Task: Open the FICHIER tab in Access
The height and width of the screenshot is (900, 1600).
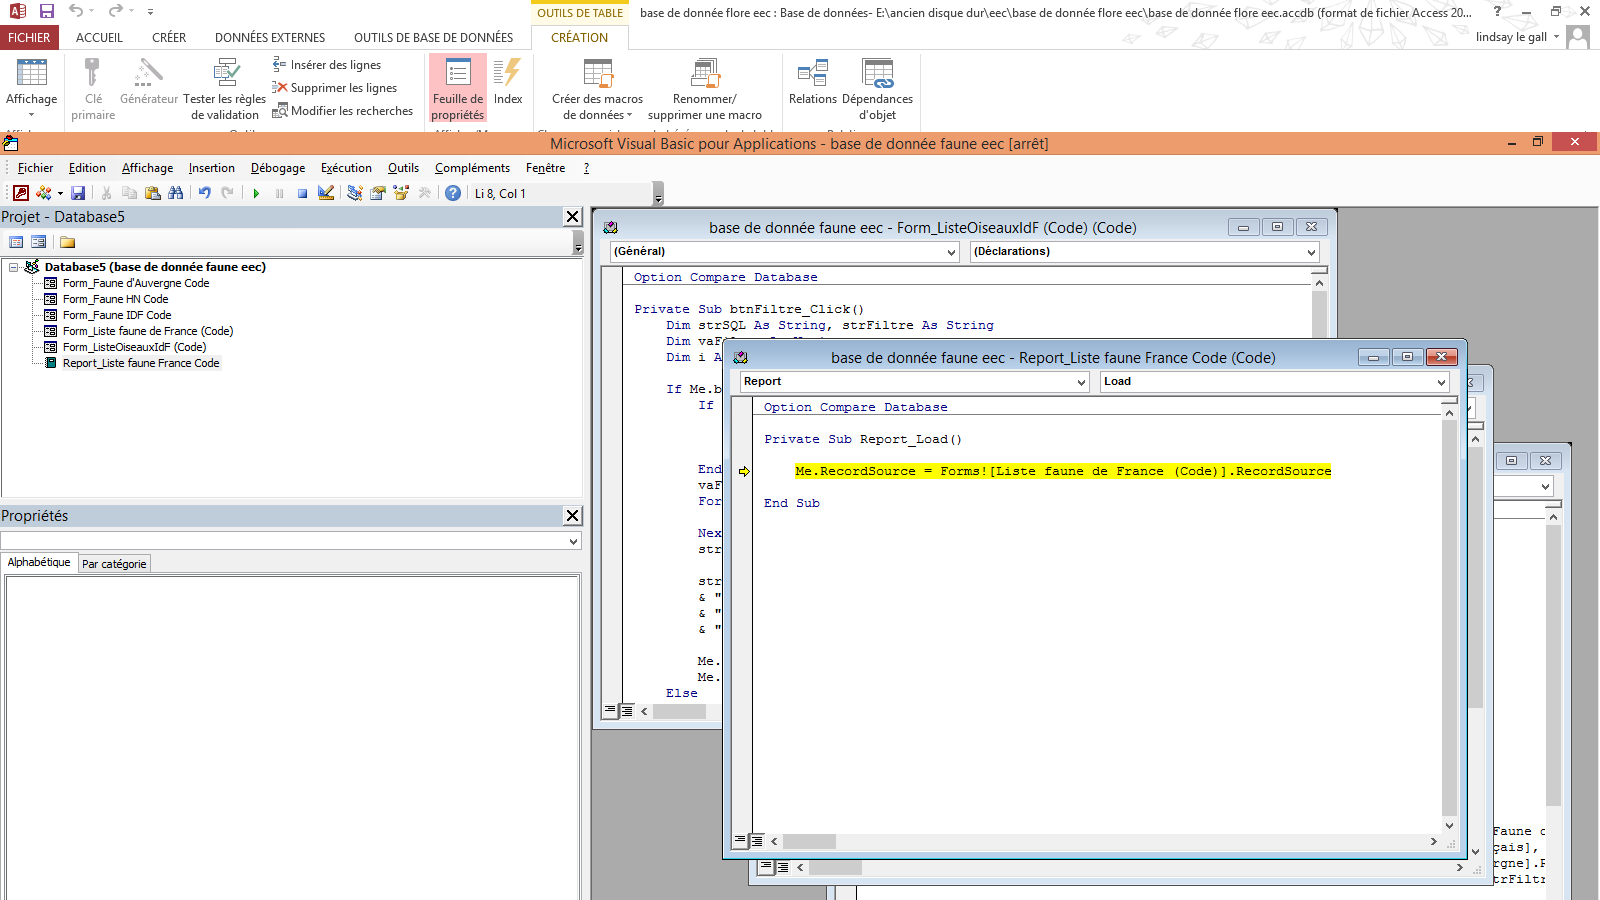Action: (x=29, y=37)
